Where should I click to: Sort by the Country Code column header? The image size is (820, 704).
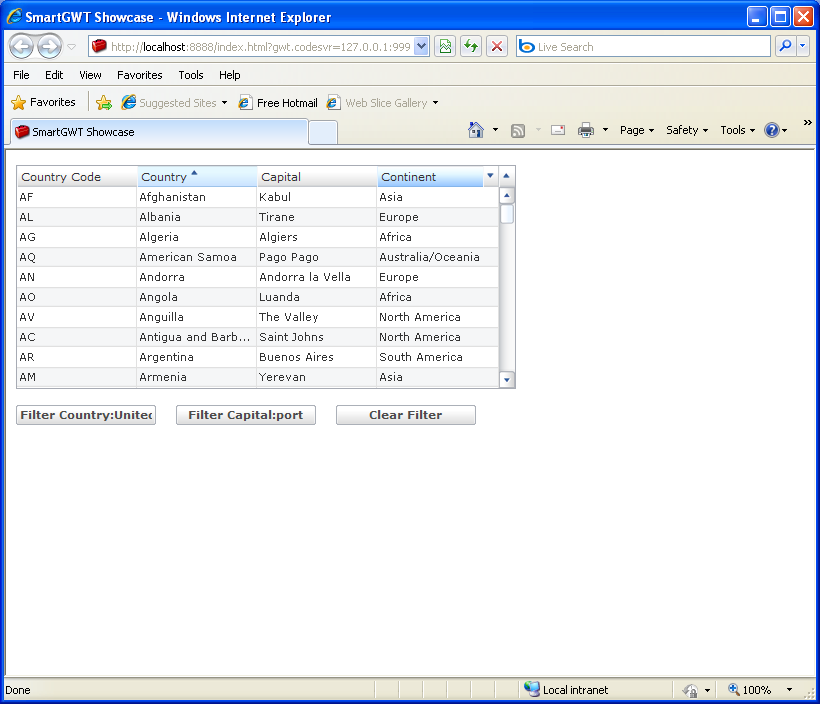click(77, 177)
